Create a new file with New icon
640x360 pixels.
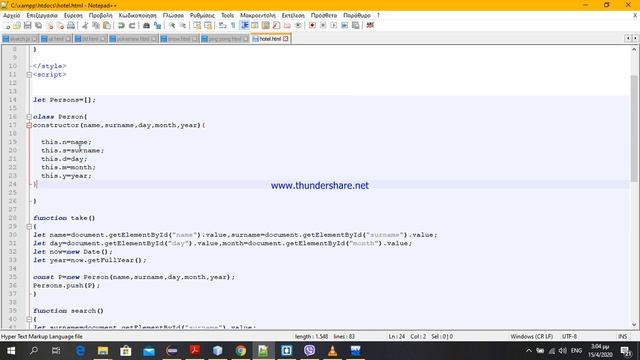click(7, 25)
